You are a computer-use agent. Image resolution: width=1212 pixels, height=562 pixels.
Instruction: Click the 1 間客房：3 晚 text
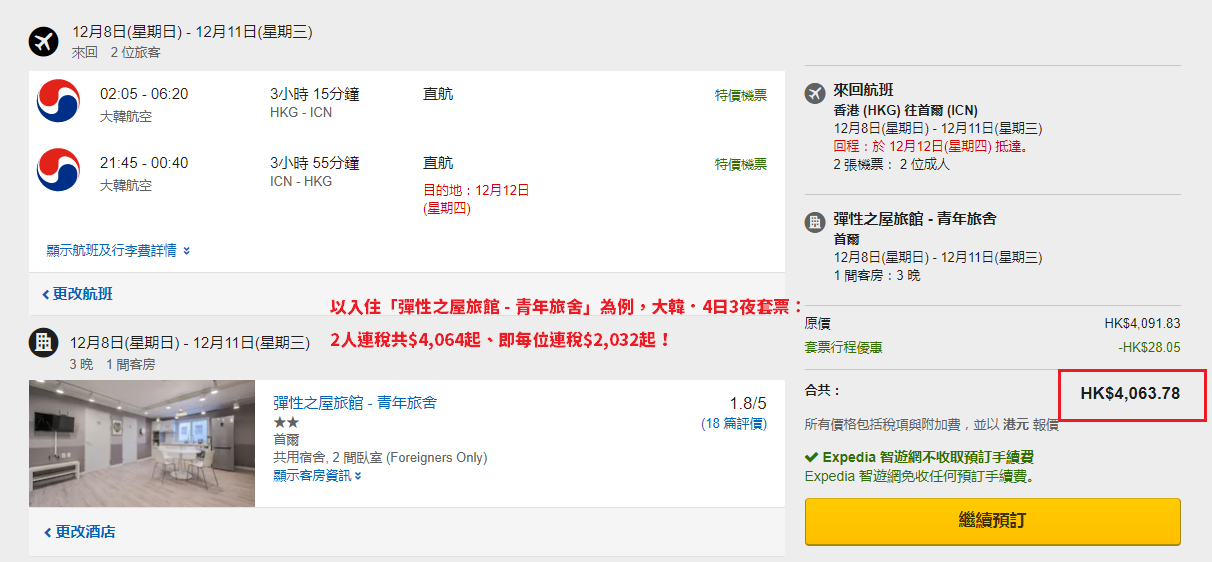pyautogui.click(x=877, y=275)
